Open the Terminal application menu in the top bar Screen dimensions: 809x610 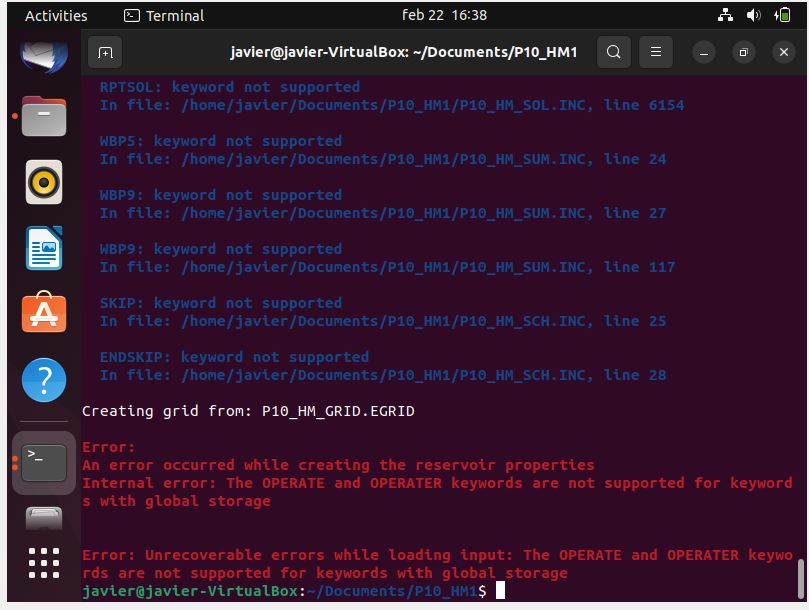point(165,16)
